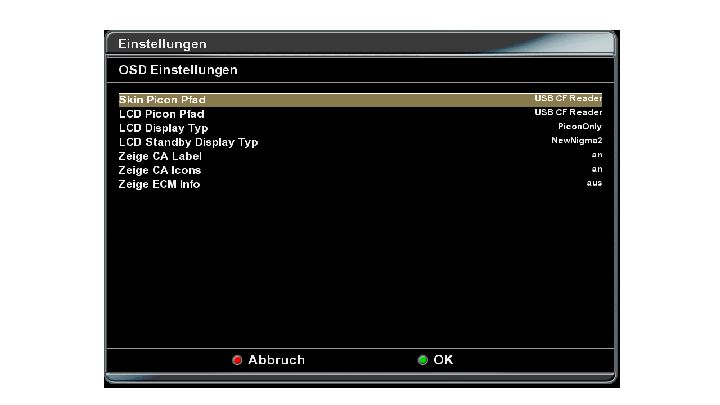Click the red Abbruch indicator dot
The height and width of the screenshot is (405, 720).
pos(237,360)
